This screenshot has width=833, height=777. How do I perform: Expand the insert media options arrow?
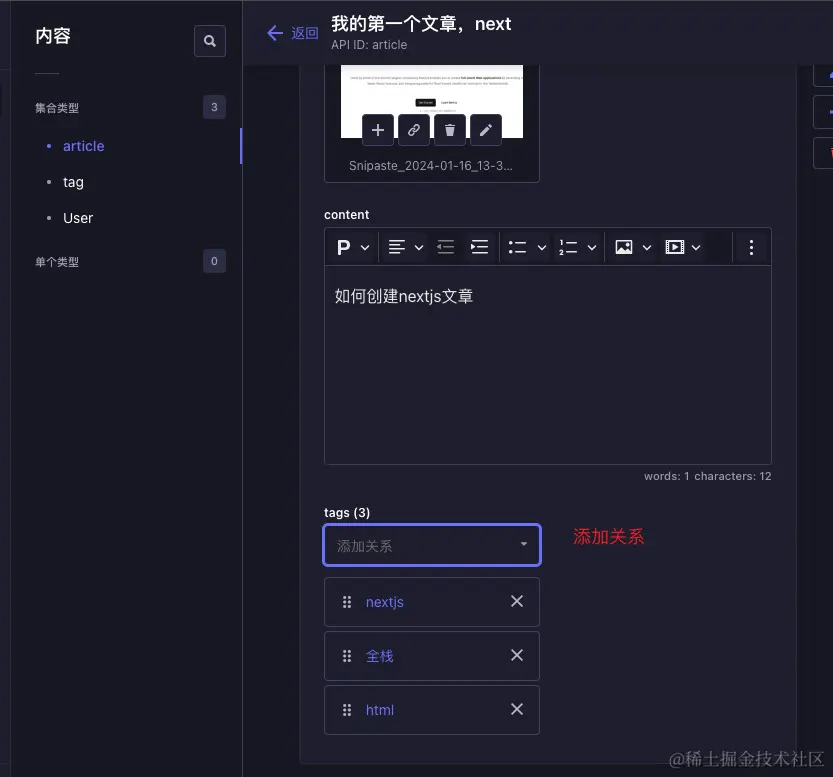pyautogui.click(x=696, y=247)
